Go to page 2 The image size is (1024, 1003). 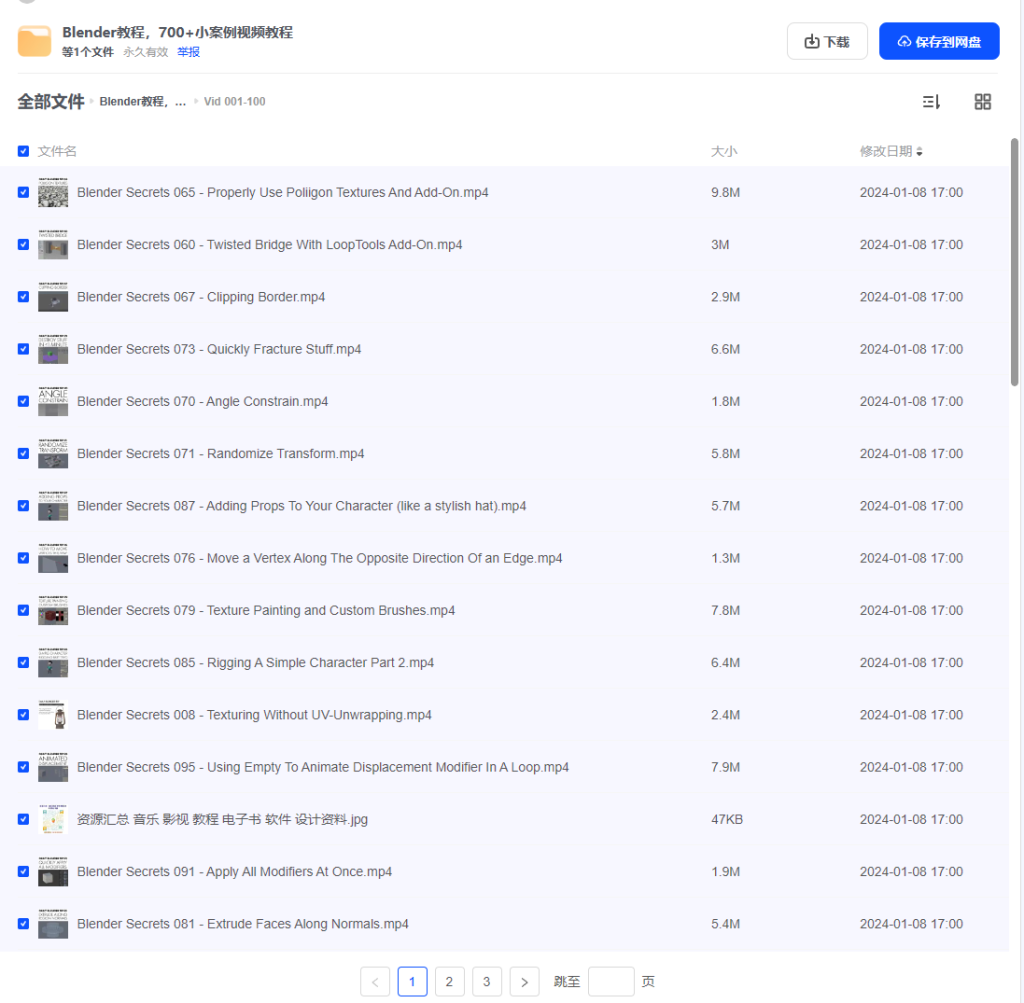[449, 982]
